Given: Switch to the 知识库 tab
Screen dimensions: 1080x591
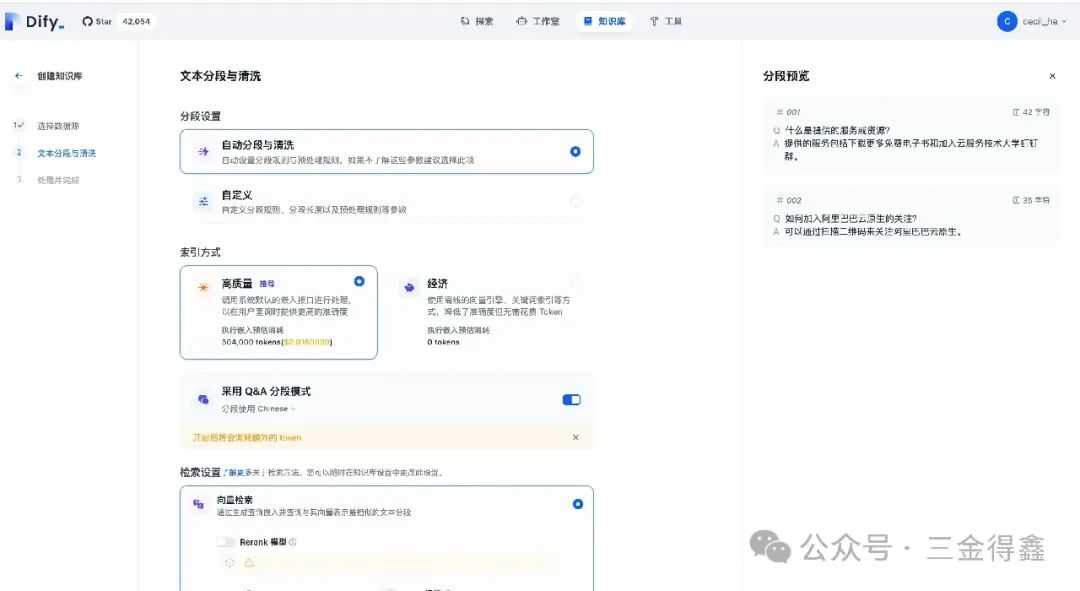Looking at the screenshot, I should [604, 20].
